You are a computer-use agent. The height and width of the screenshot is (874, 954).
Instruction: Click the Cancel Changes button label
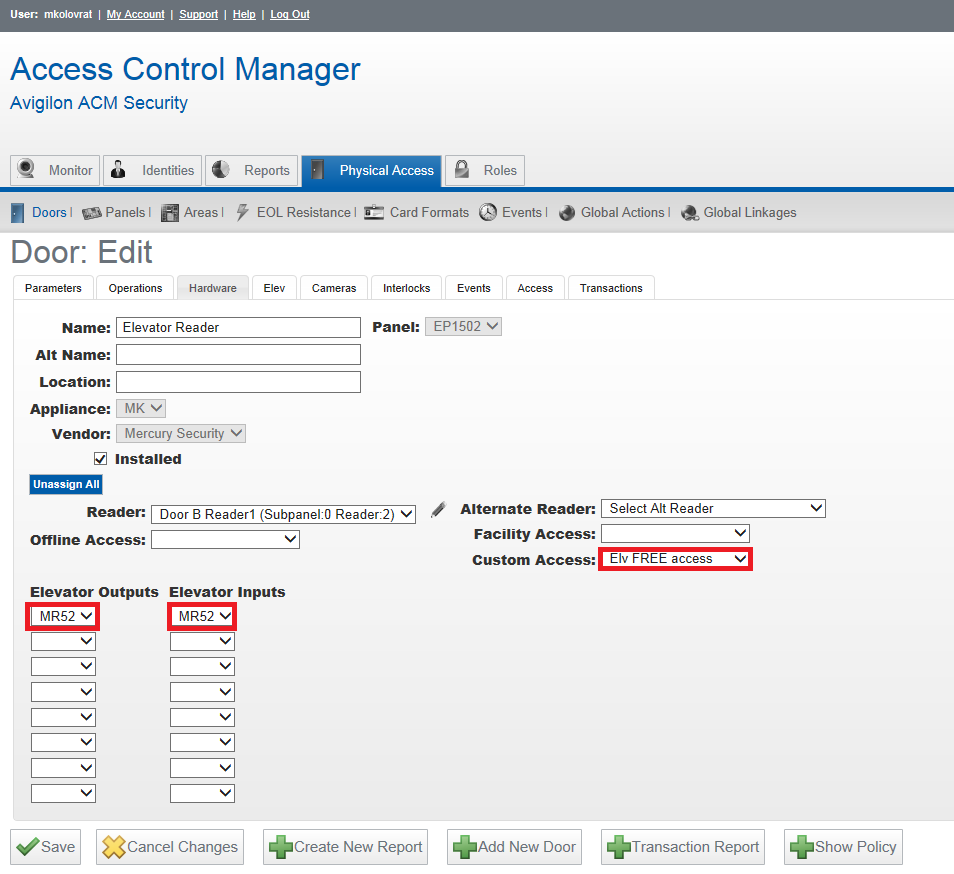point(182,847)
